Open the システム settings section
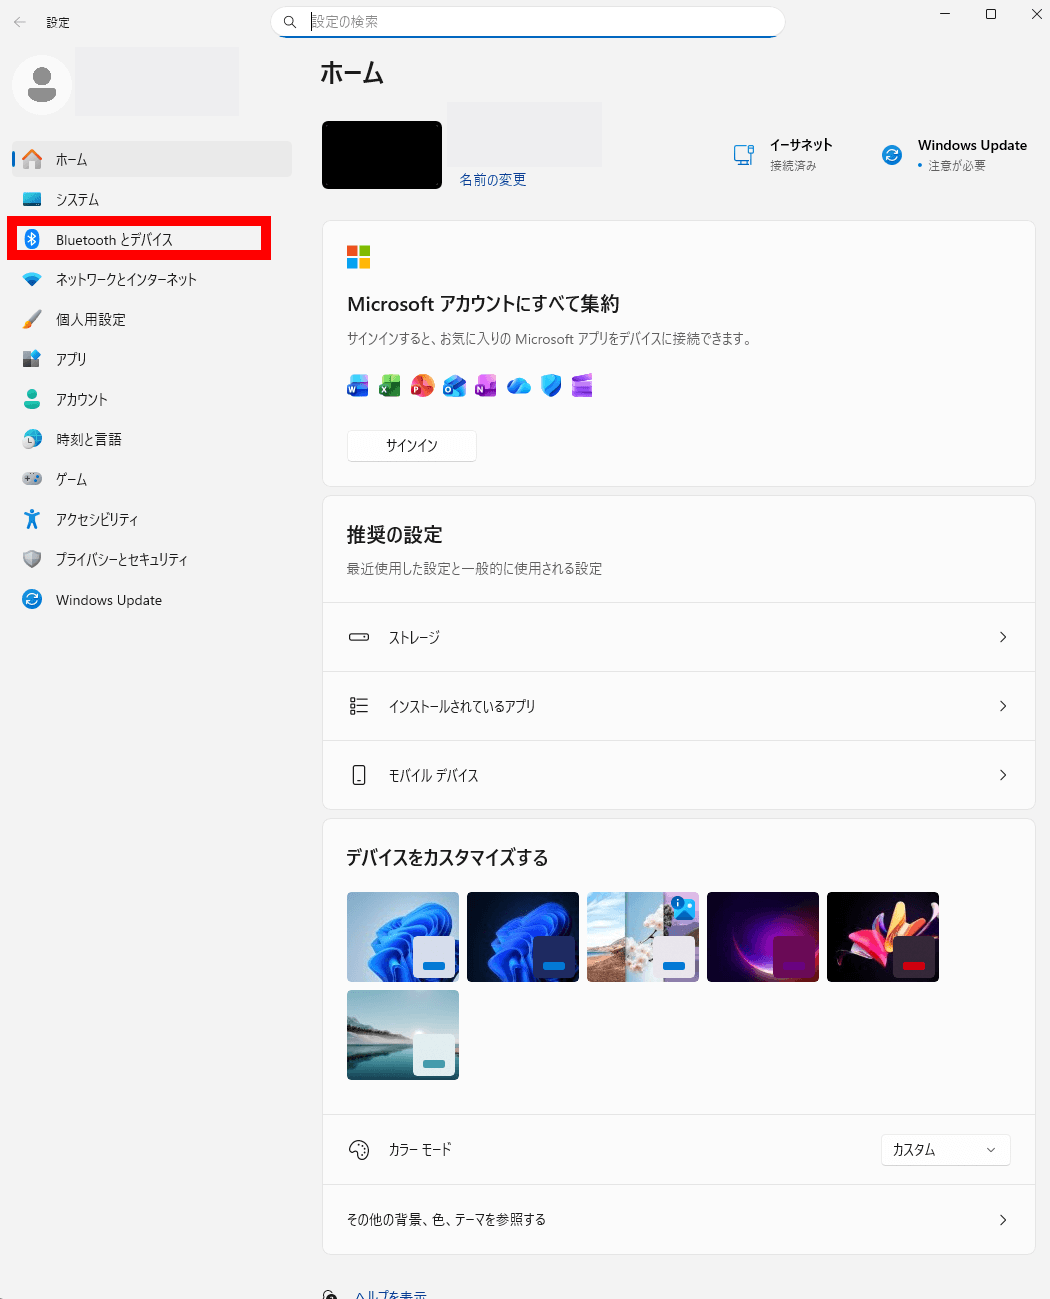This screenshot has height=1299, width=1050. [152, 199]
